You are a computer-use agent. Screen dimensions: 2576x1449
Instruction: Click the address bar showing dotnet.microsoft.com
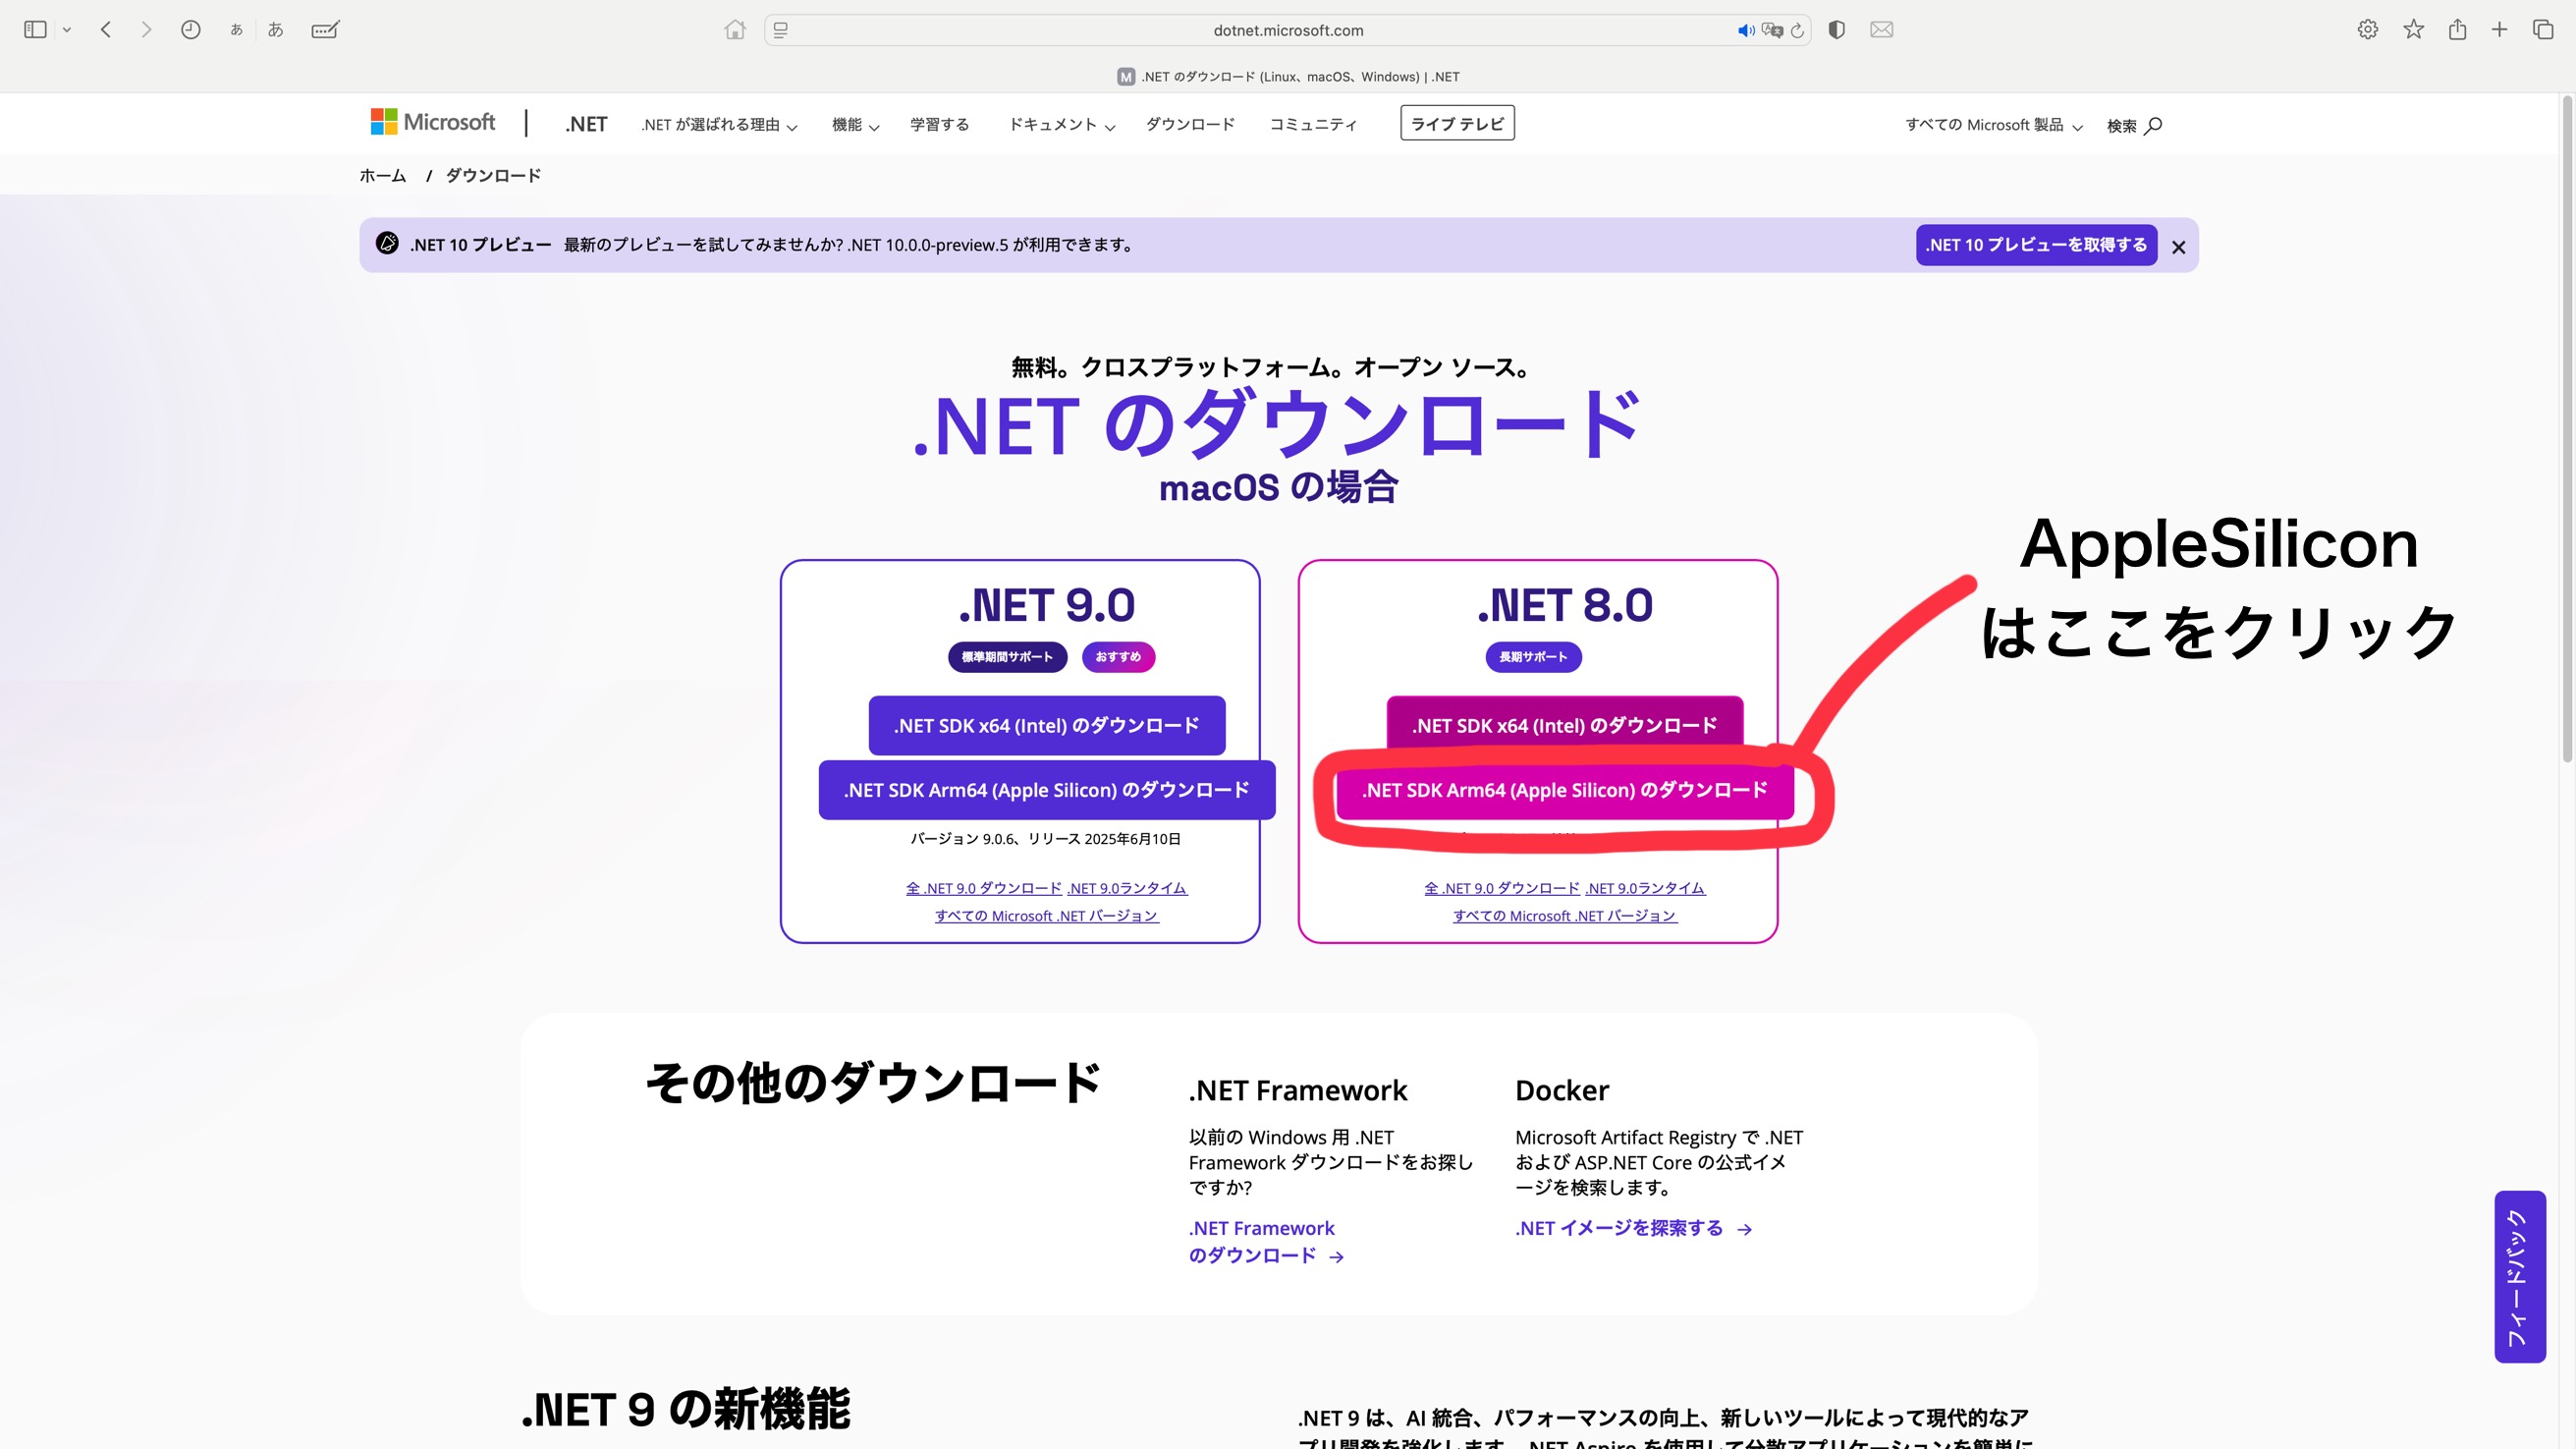point(1288,30)
